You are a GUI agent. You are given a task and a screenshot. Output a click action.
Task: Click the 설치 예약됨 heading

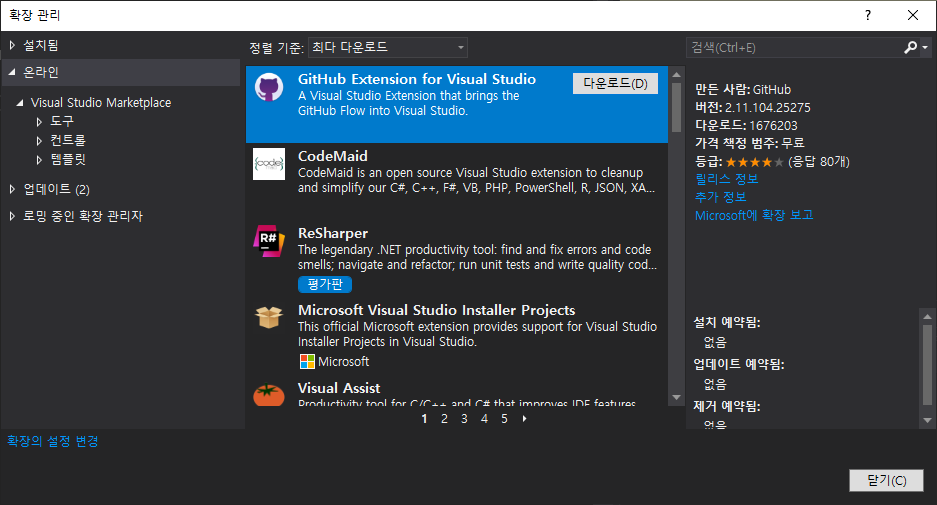pyautogui.click(x=727, y=322)
